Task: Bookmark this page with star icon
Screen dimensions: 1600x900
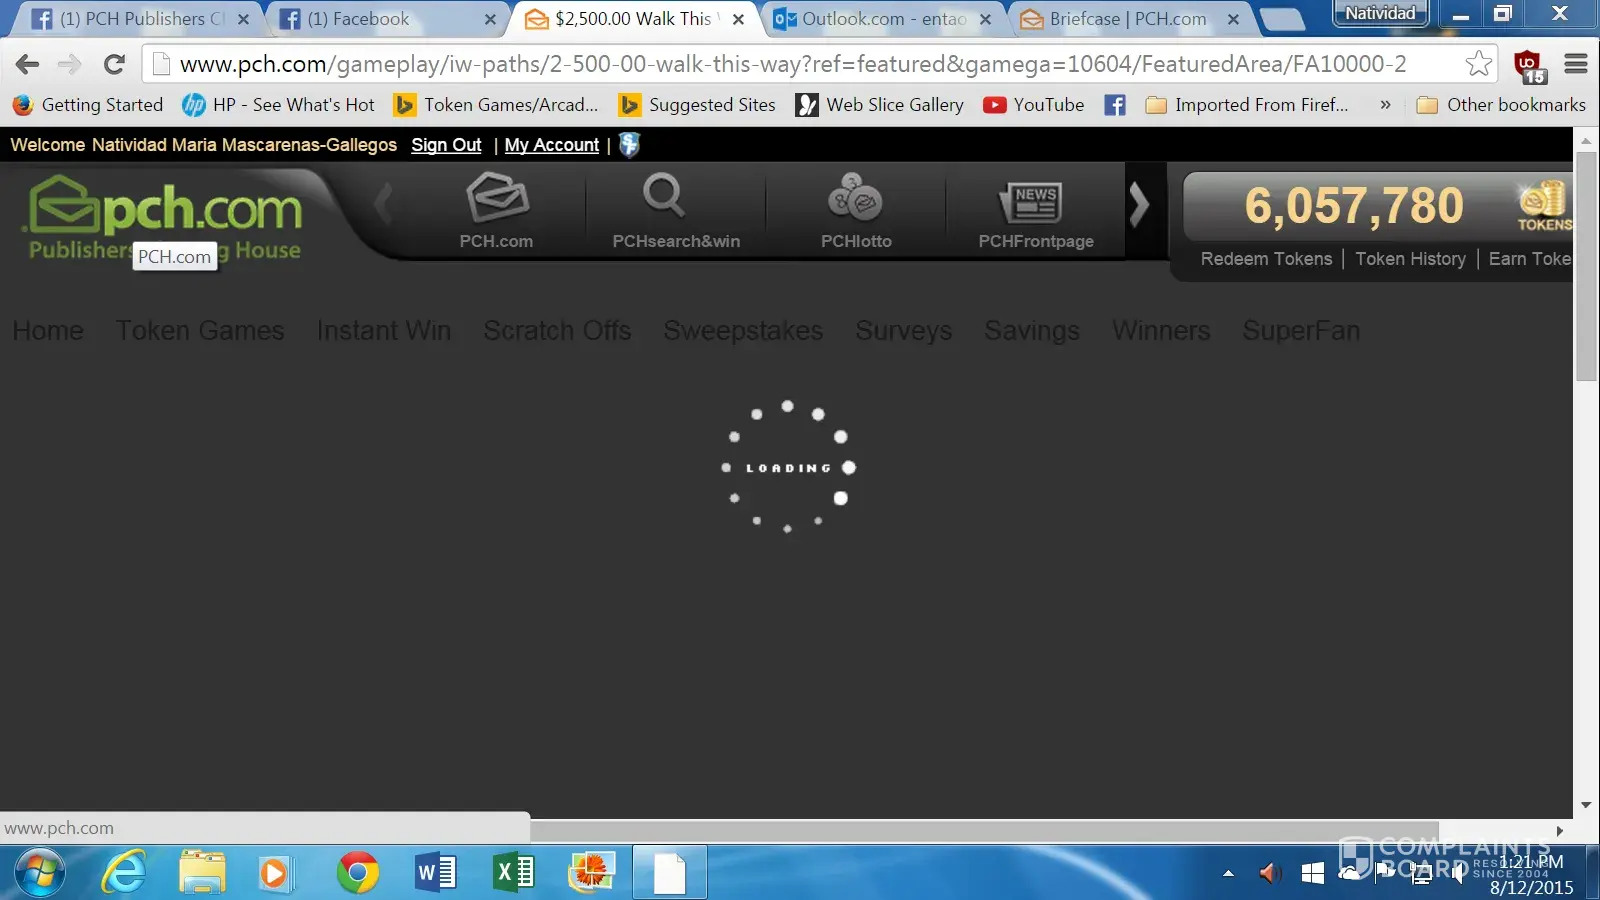Action: point(1478,64)
